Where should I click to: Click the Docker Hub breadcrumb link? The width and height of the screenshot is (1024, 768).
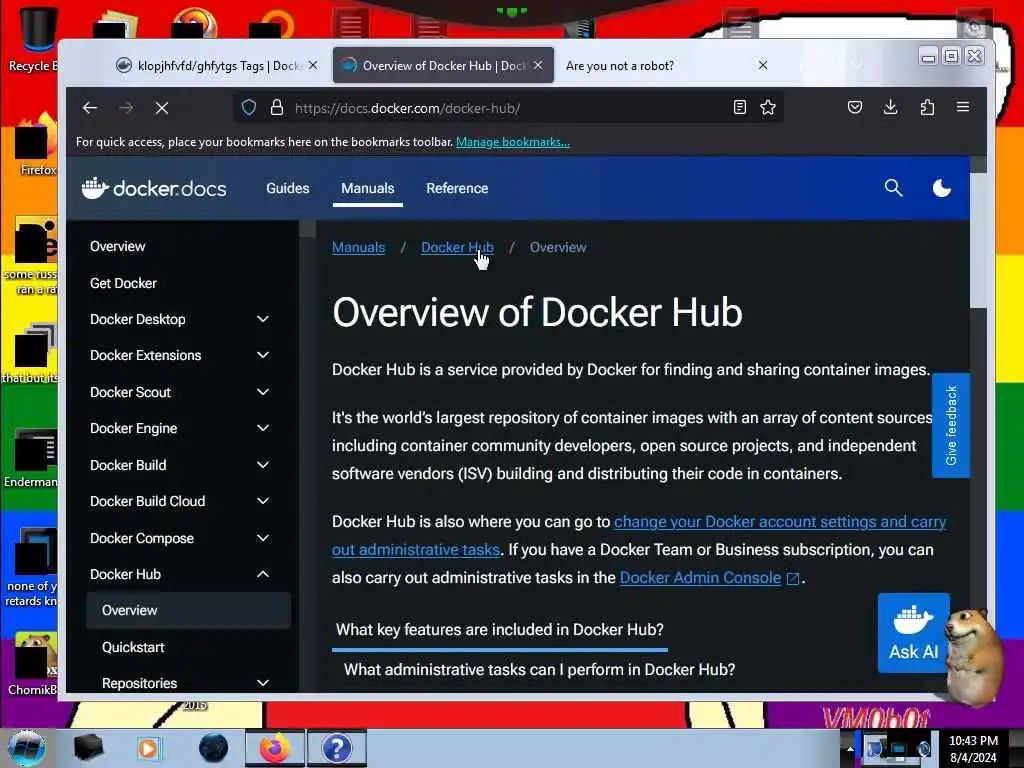(x=457, y=248)
